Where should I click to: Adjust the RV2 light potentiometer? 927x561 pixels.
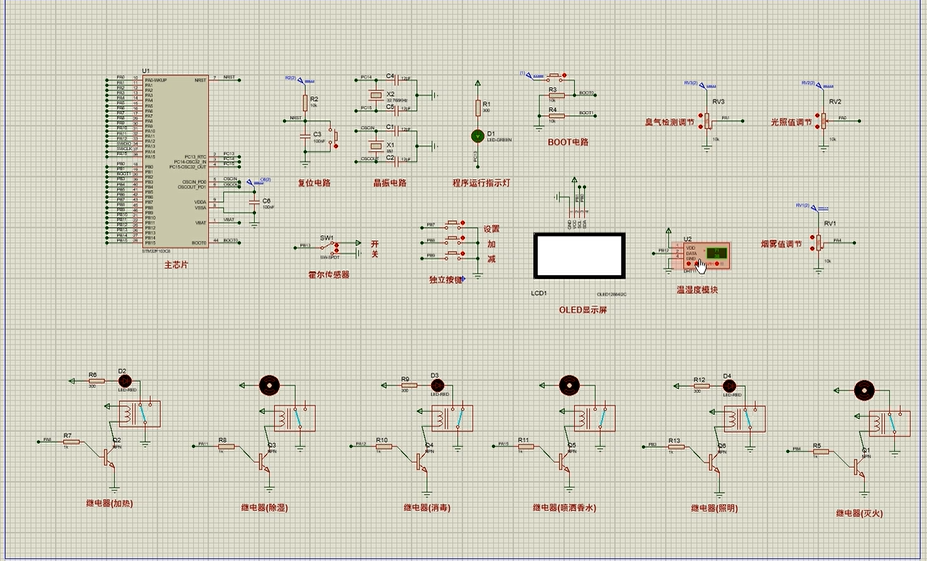pos(824,121)
